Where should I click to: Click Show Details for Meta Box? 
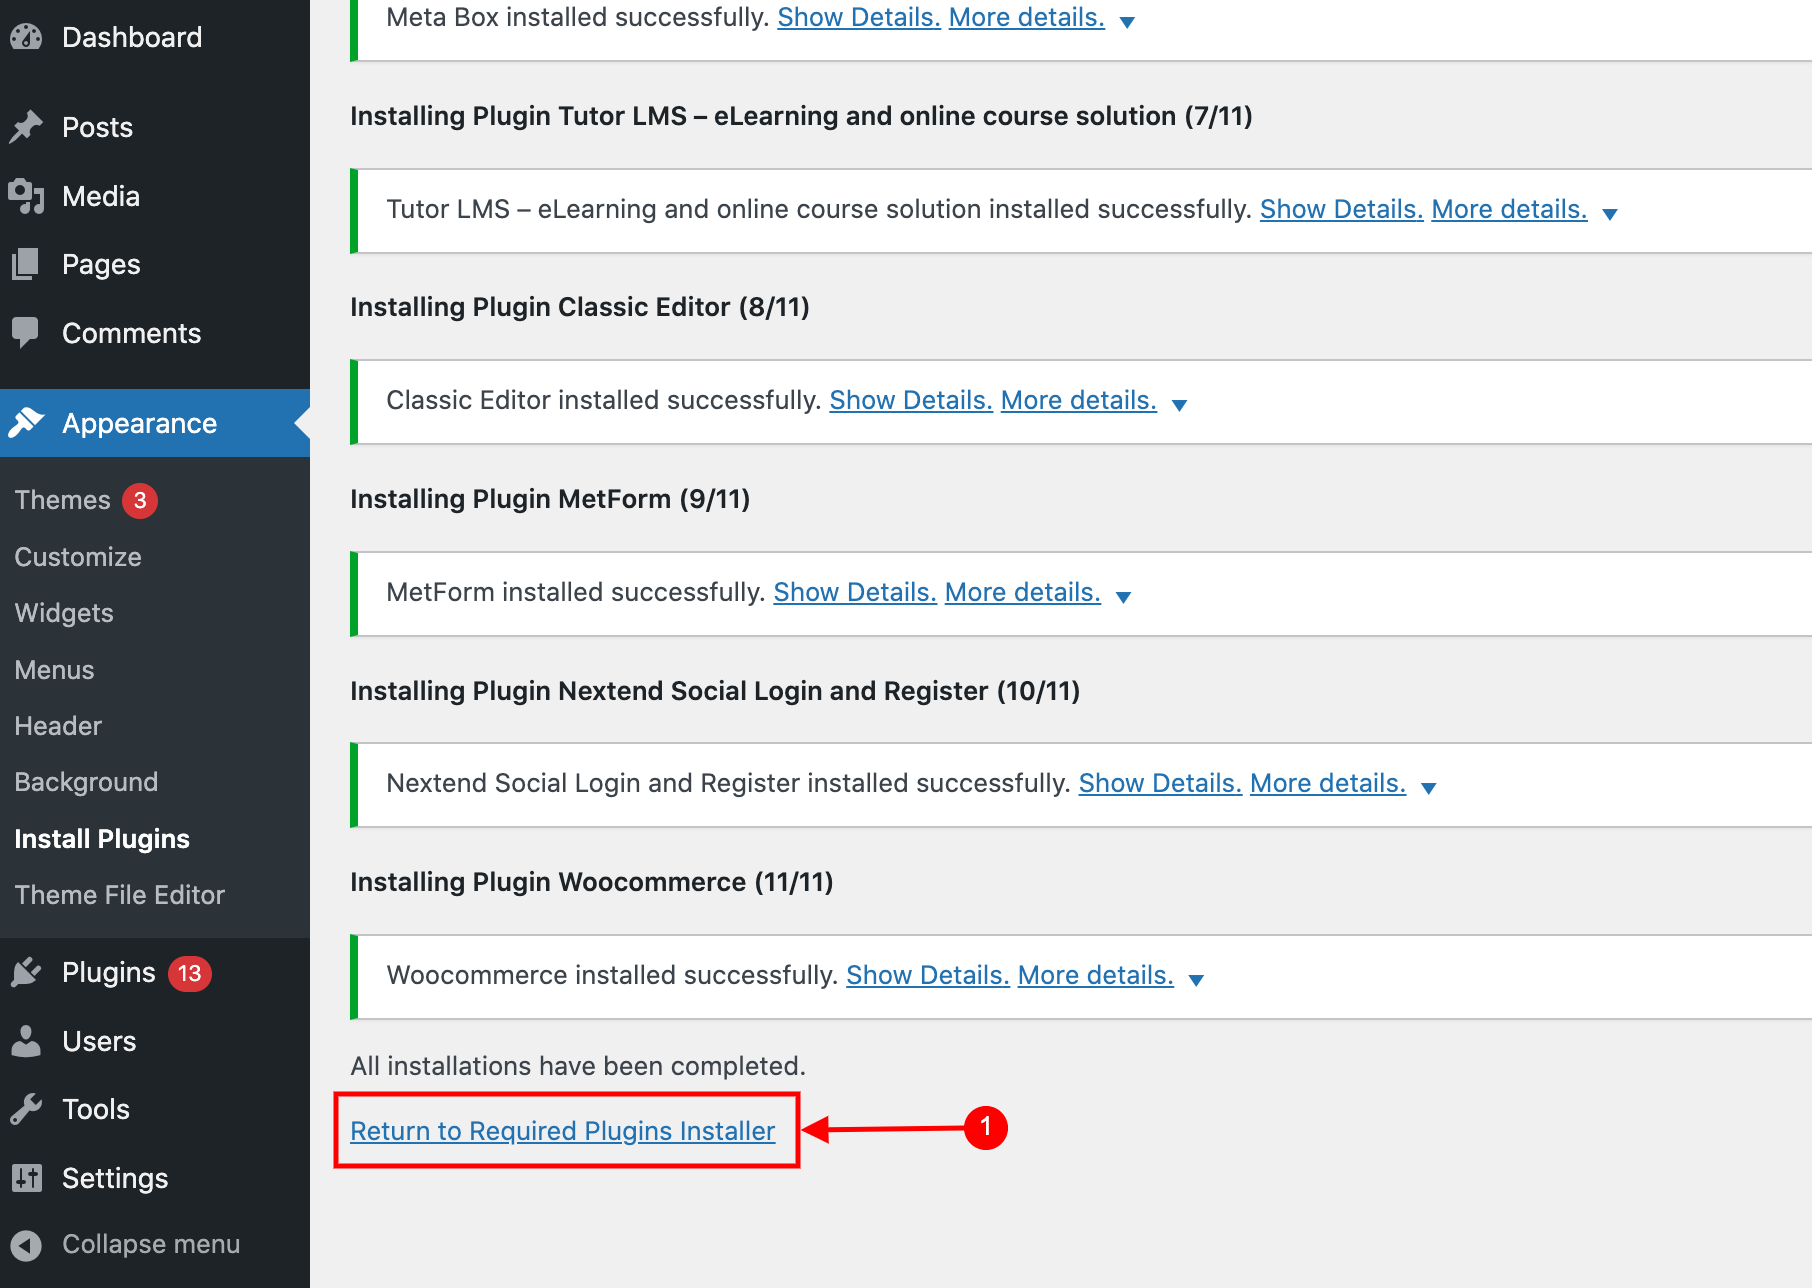[x=859, y=17]
